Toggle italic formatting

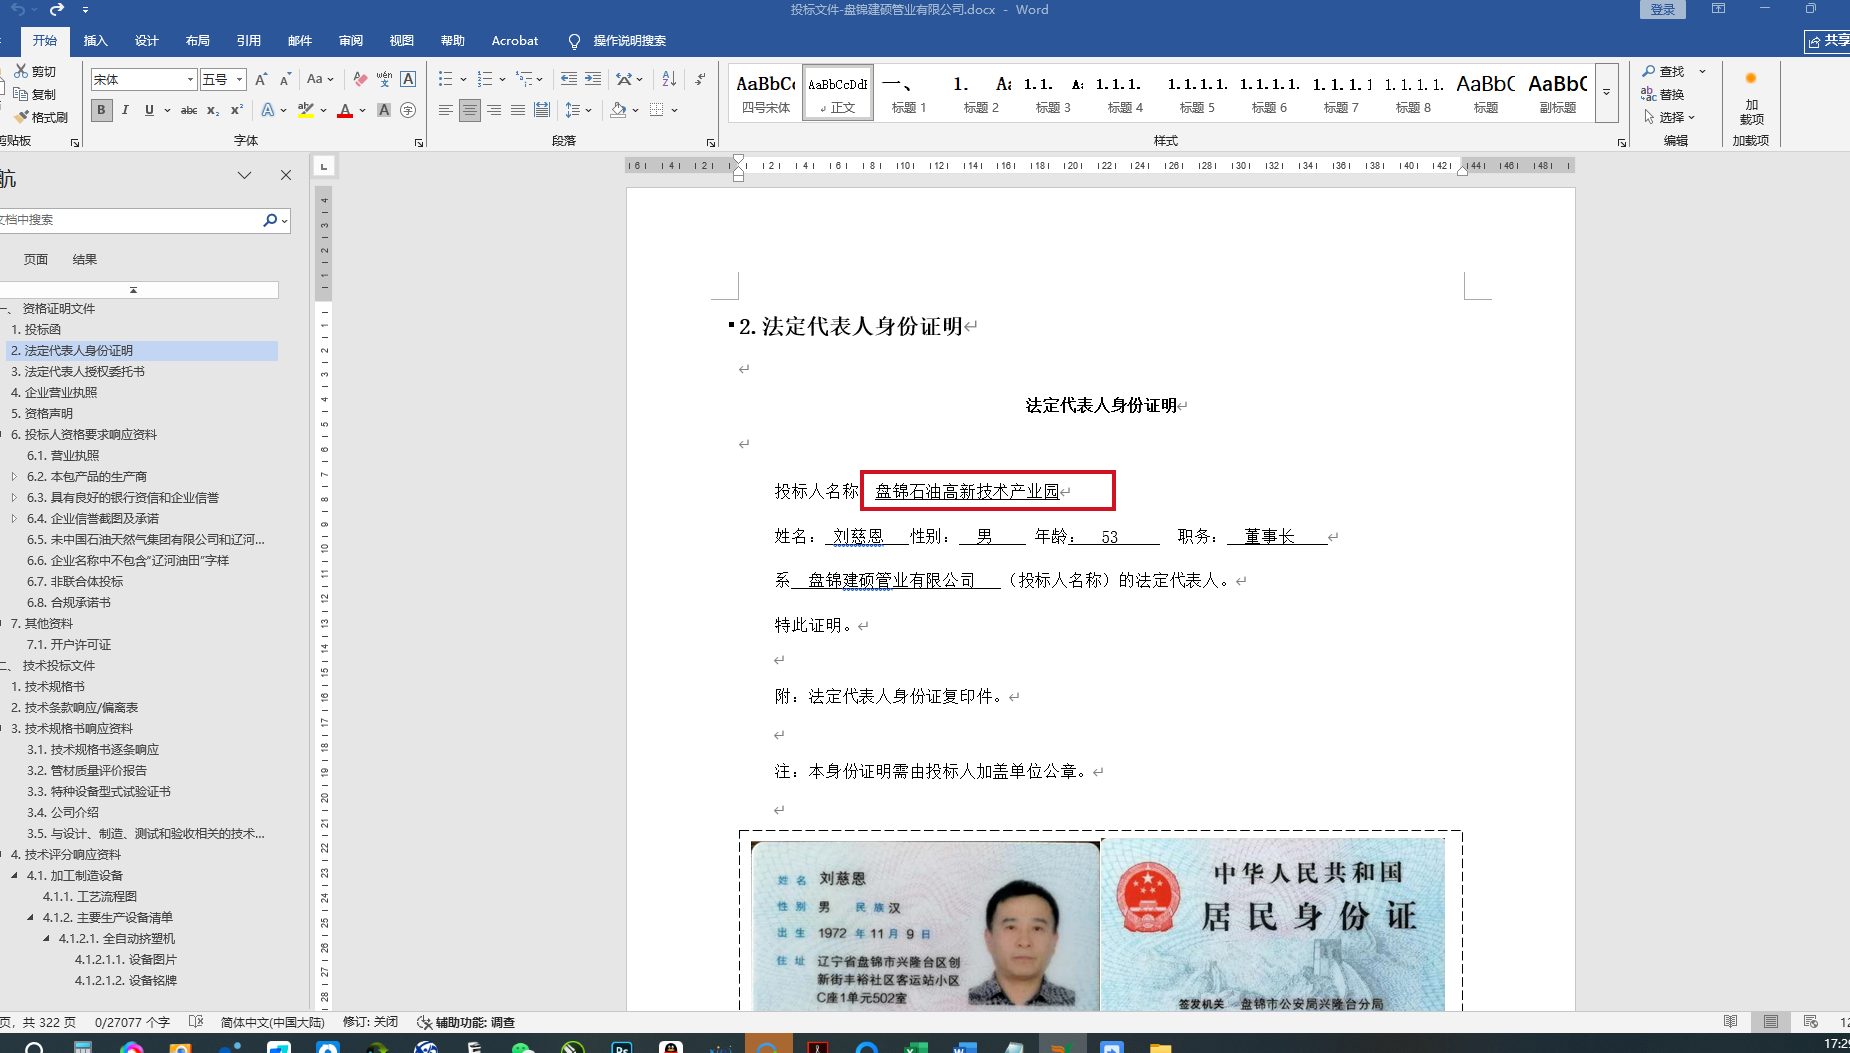(125, 110)
